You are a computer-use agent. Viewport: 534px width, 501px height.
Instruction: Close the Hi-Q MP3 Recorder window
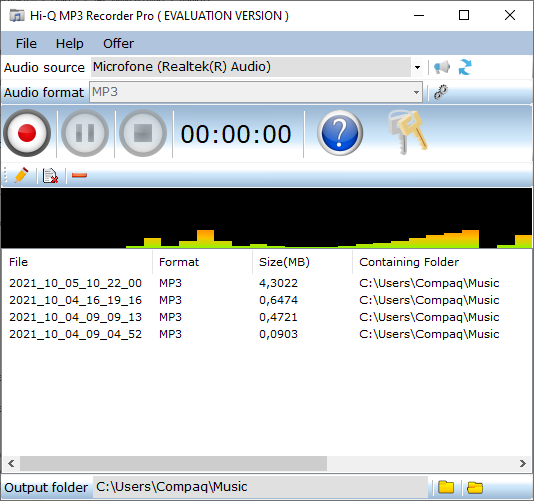[x=510, y=15]
